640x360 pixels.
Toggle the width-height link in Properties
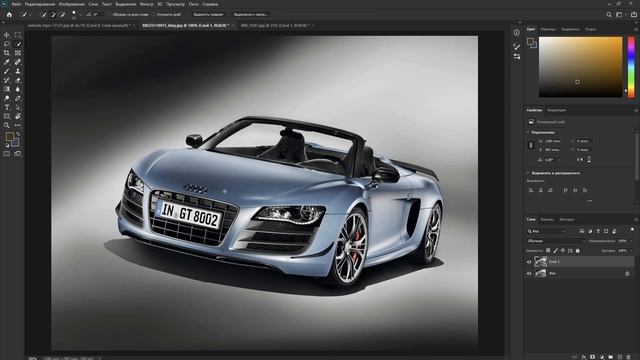coord(531,145)
